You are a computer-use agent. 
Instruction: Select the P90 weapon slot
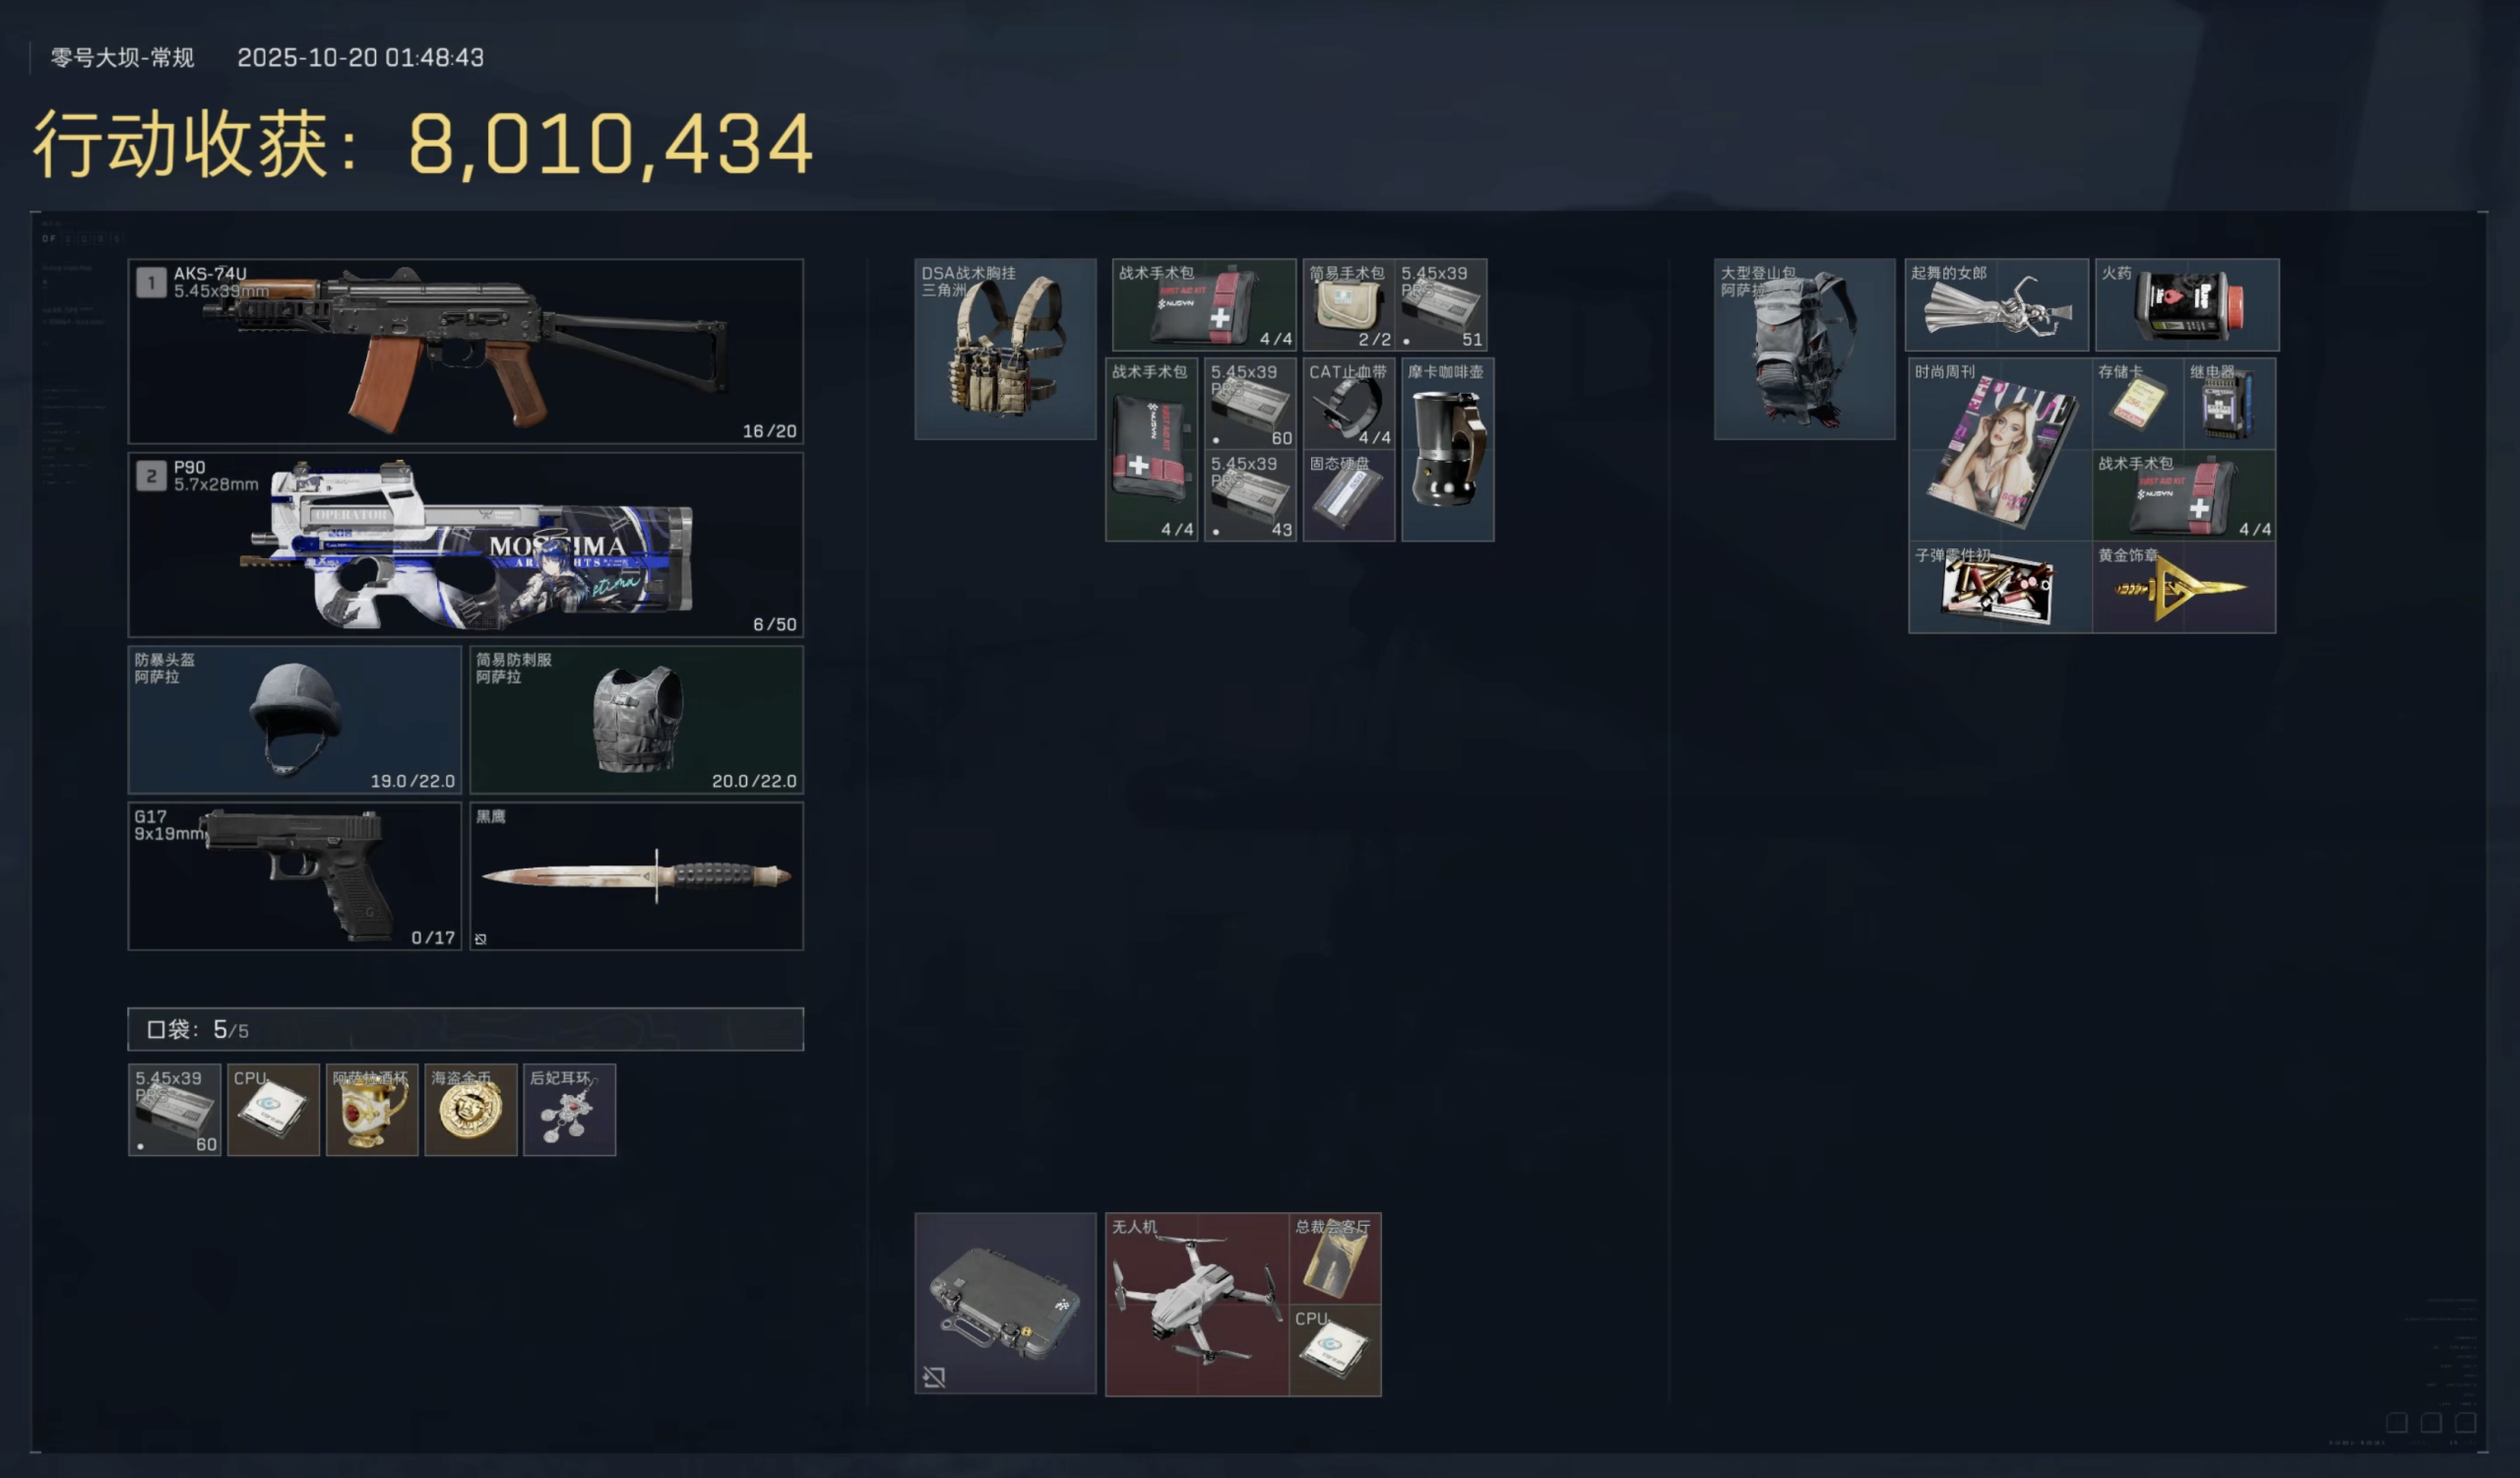466,544
